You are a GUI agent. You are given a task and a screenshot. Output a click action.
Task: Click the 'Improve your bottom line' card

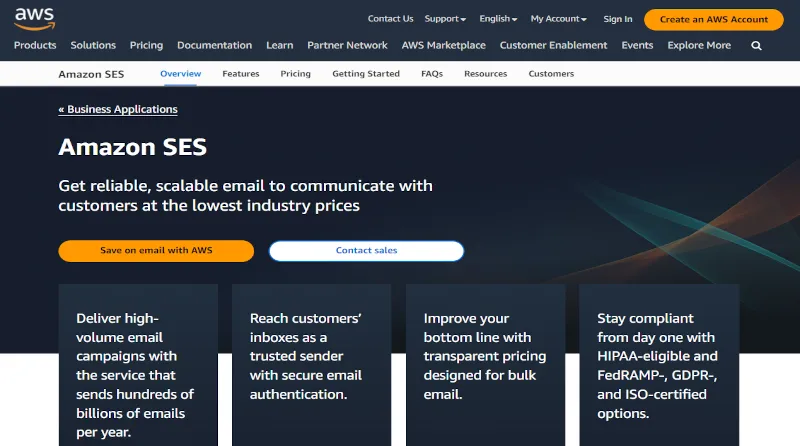coord(485,365)
